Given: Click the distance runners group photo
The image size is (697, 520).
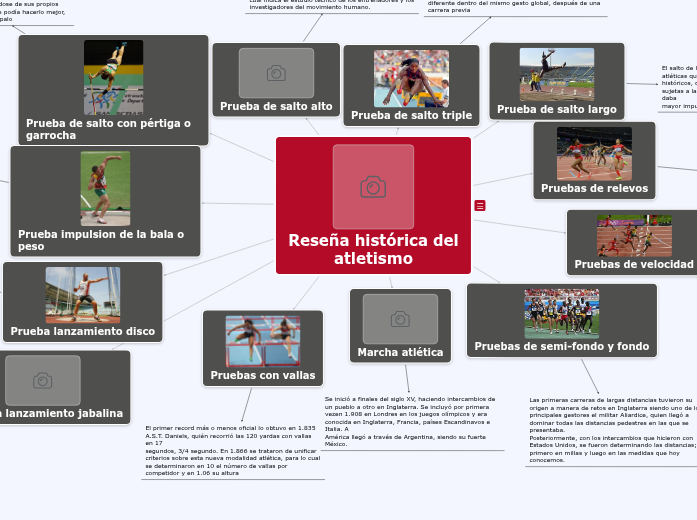Looking at the screenshot, I should tap(561, 314).
